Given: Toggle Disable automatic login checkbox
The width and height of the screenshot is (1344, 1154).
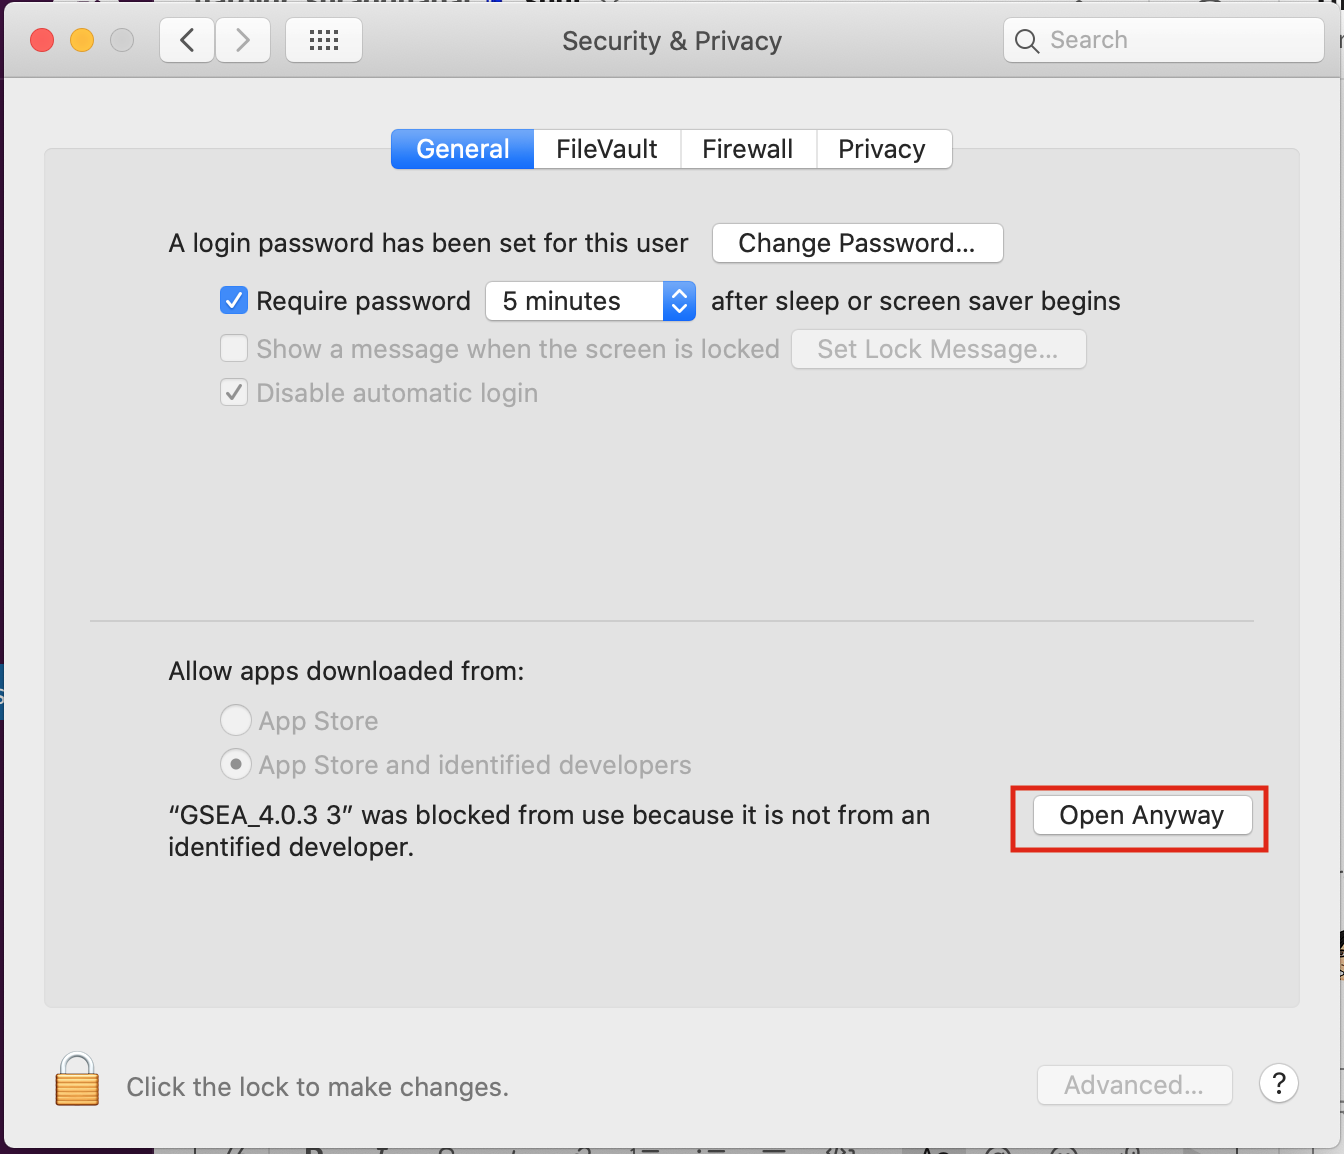Looking at the screenshot, I should [234, 393].
